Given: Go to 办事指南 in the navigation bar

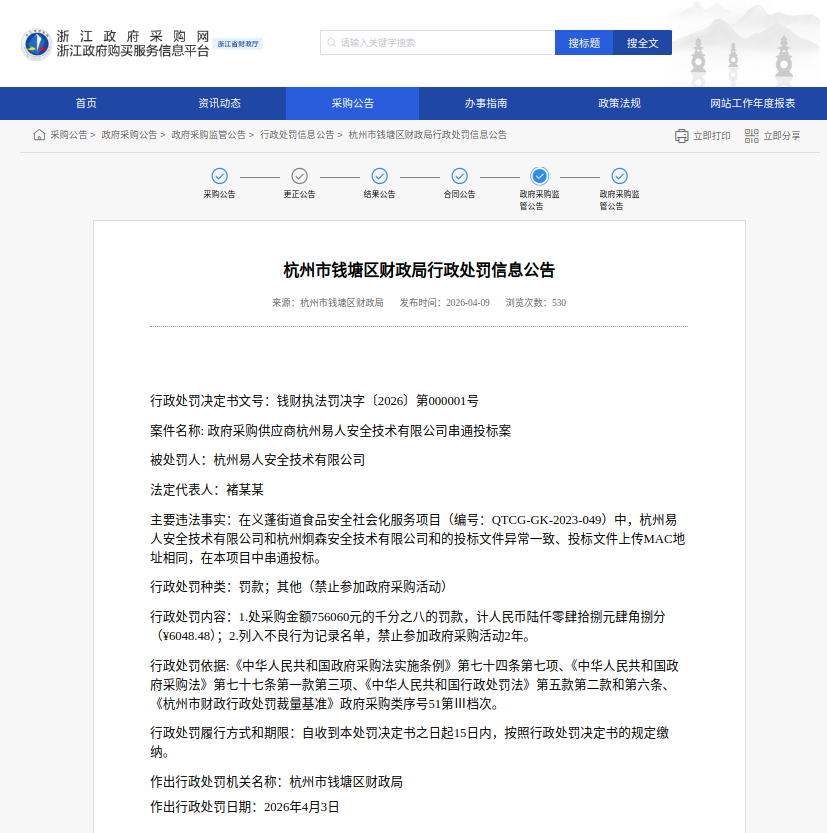Looking at the screenshot, I should (485, 103).
